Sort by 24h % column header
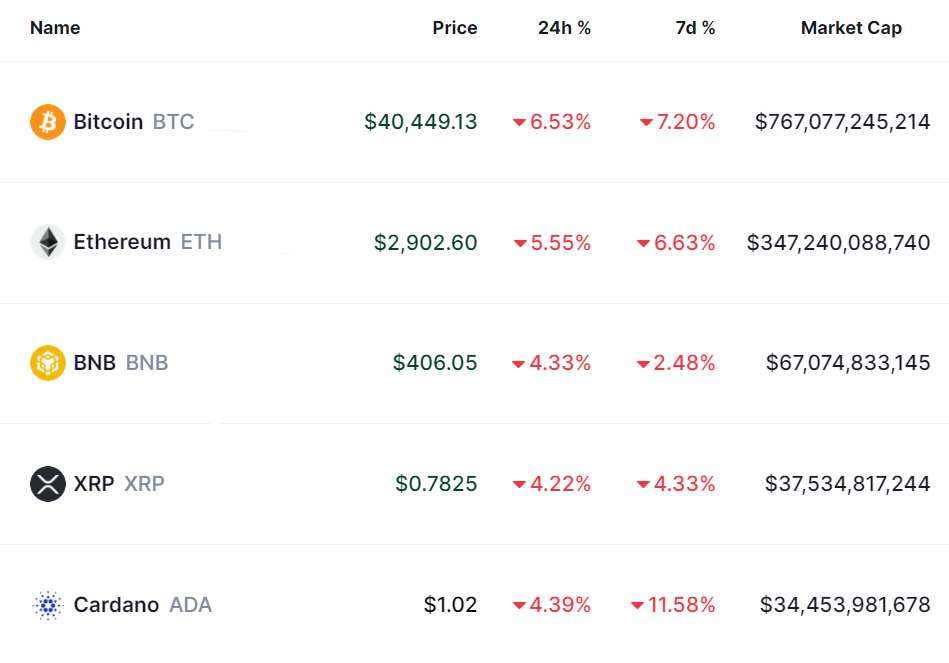Viewport: 949px width, 663px height. [x=564, y=28]
